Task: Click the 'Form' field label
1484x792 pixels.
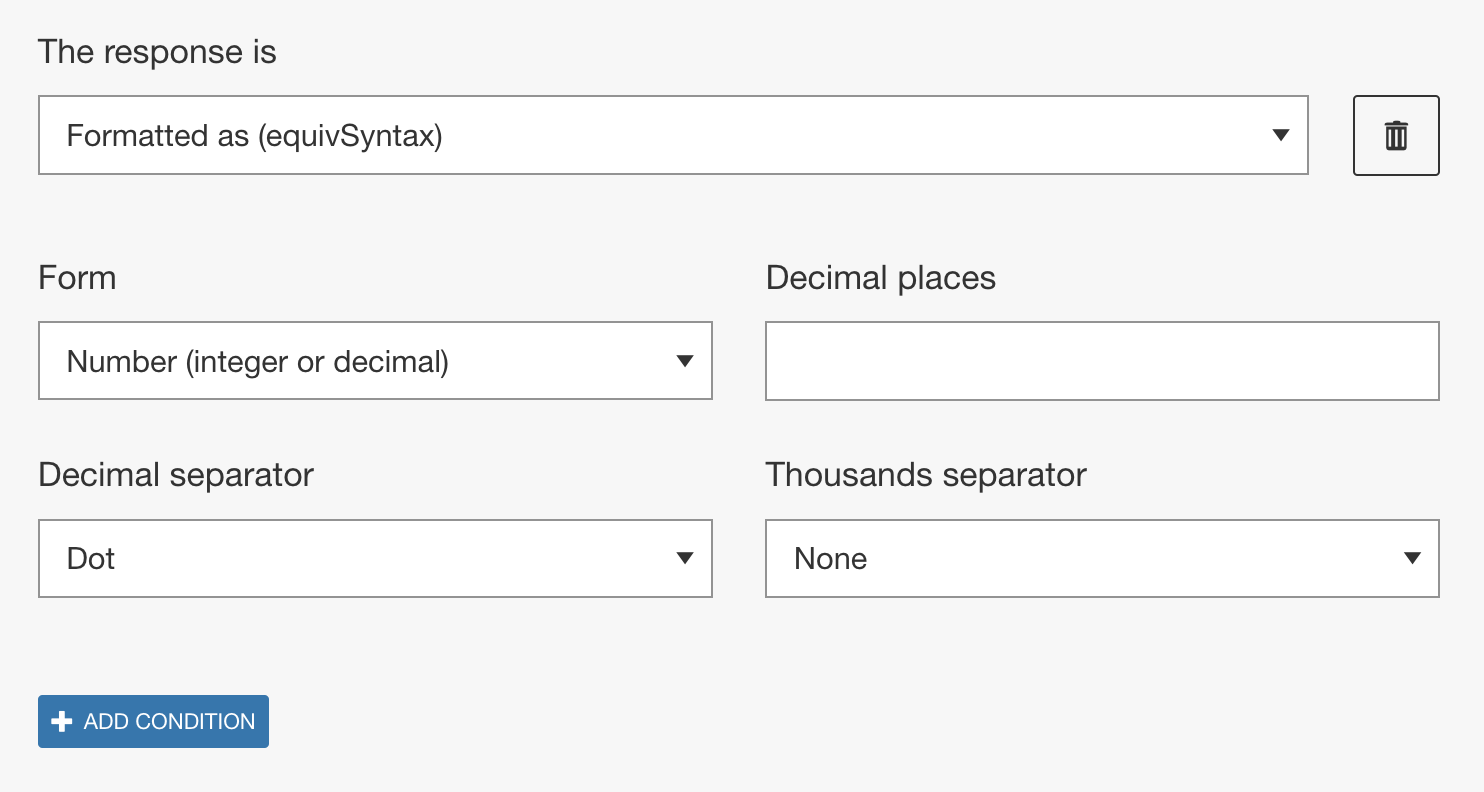Action: [77, 277]
